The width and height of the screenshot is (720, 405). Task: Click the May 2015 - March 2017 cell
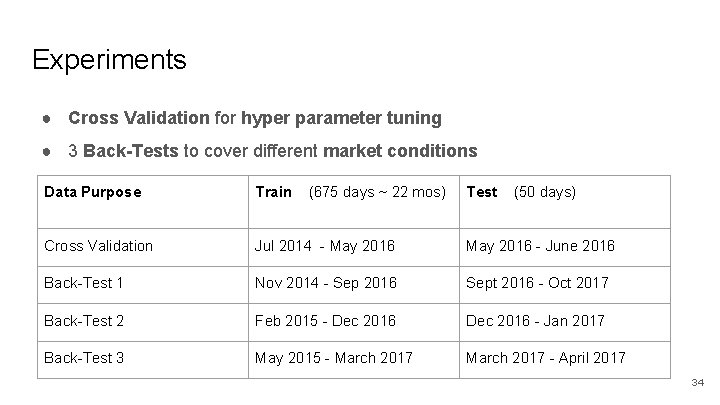coord(354,360)
